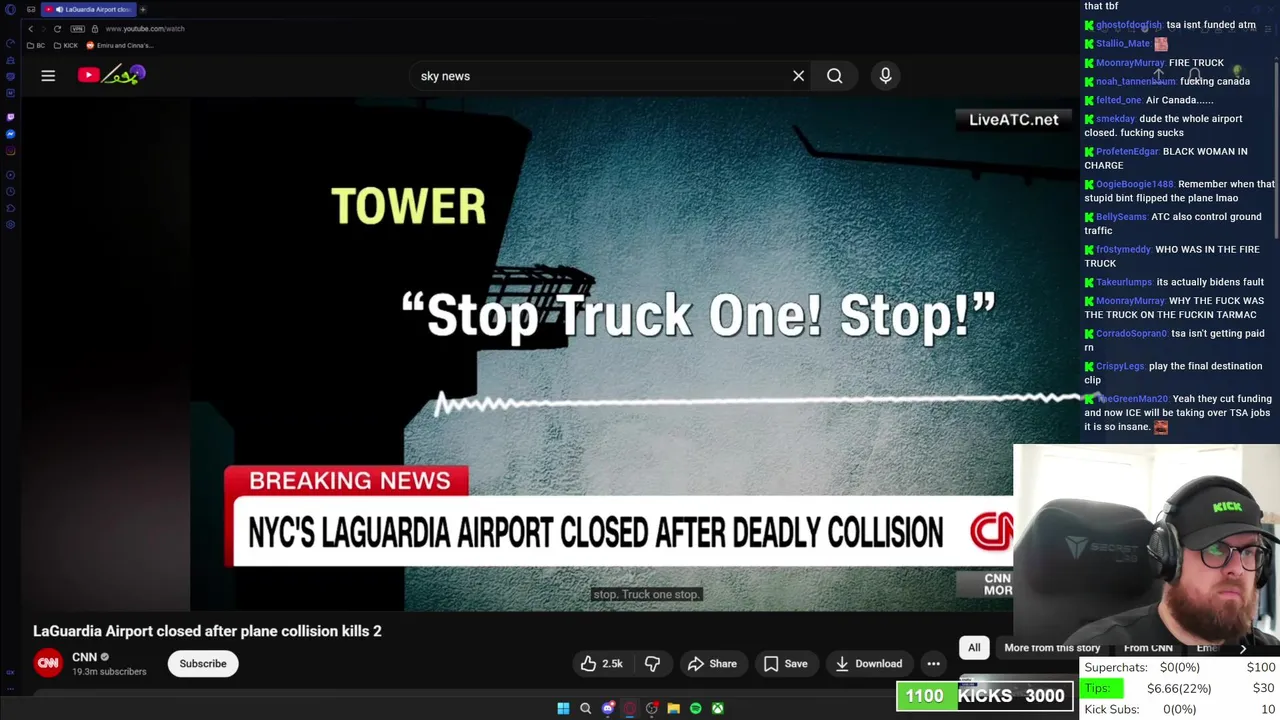The width and height of the screenshot is (1280, 720).
Task: Open Spotify from the taskbar
Action: coord(696,708)
